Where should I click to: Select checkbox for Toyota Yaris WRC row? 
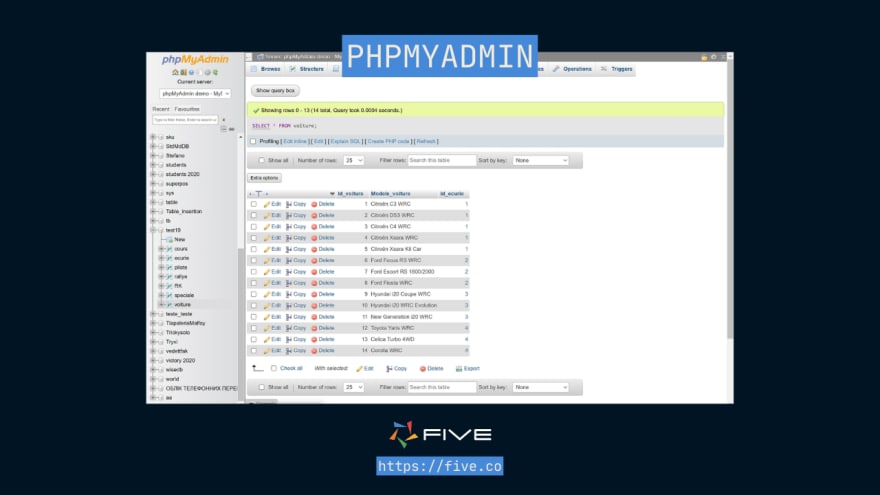point(254,328)
